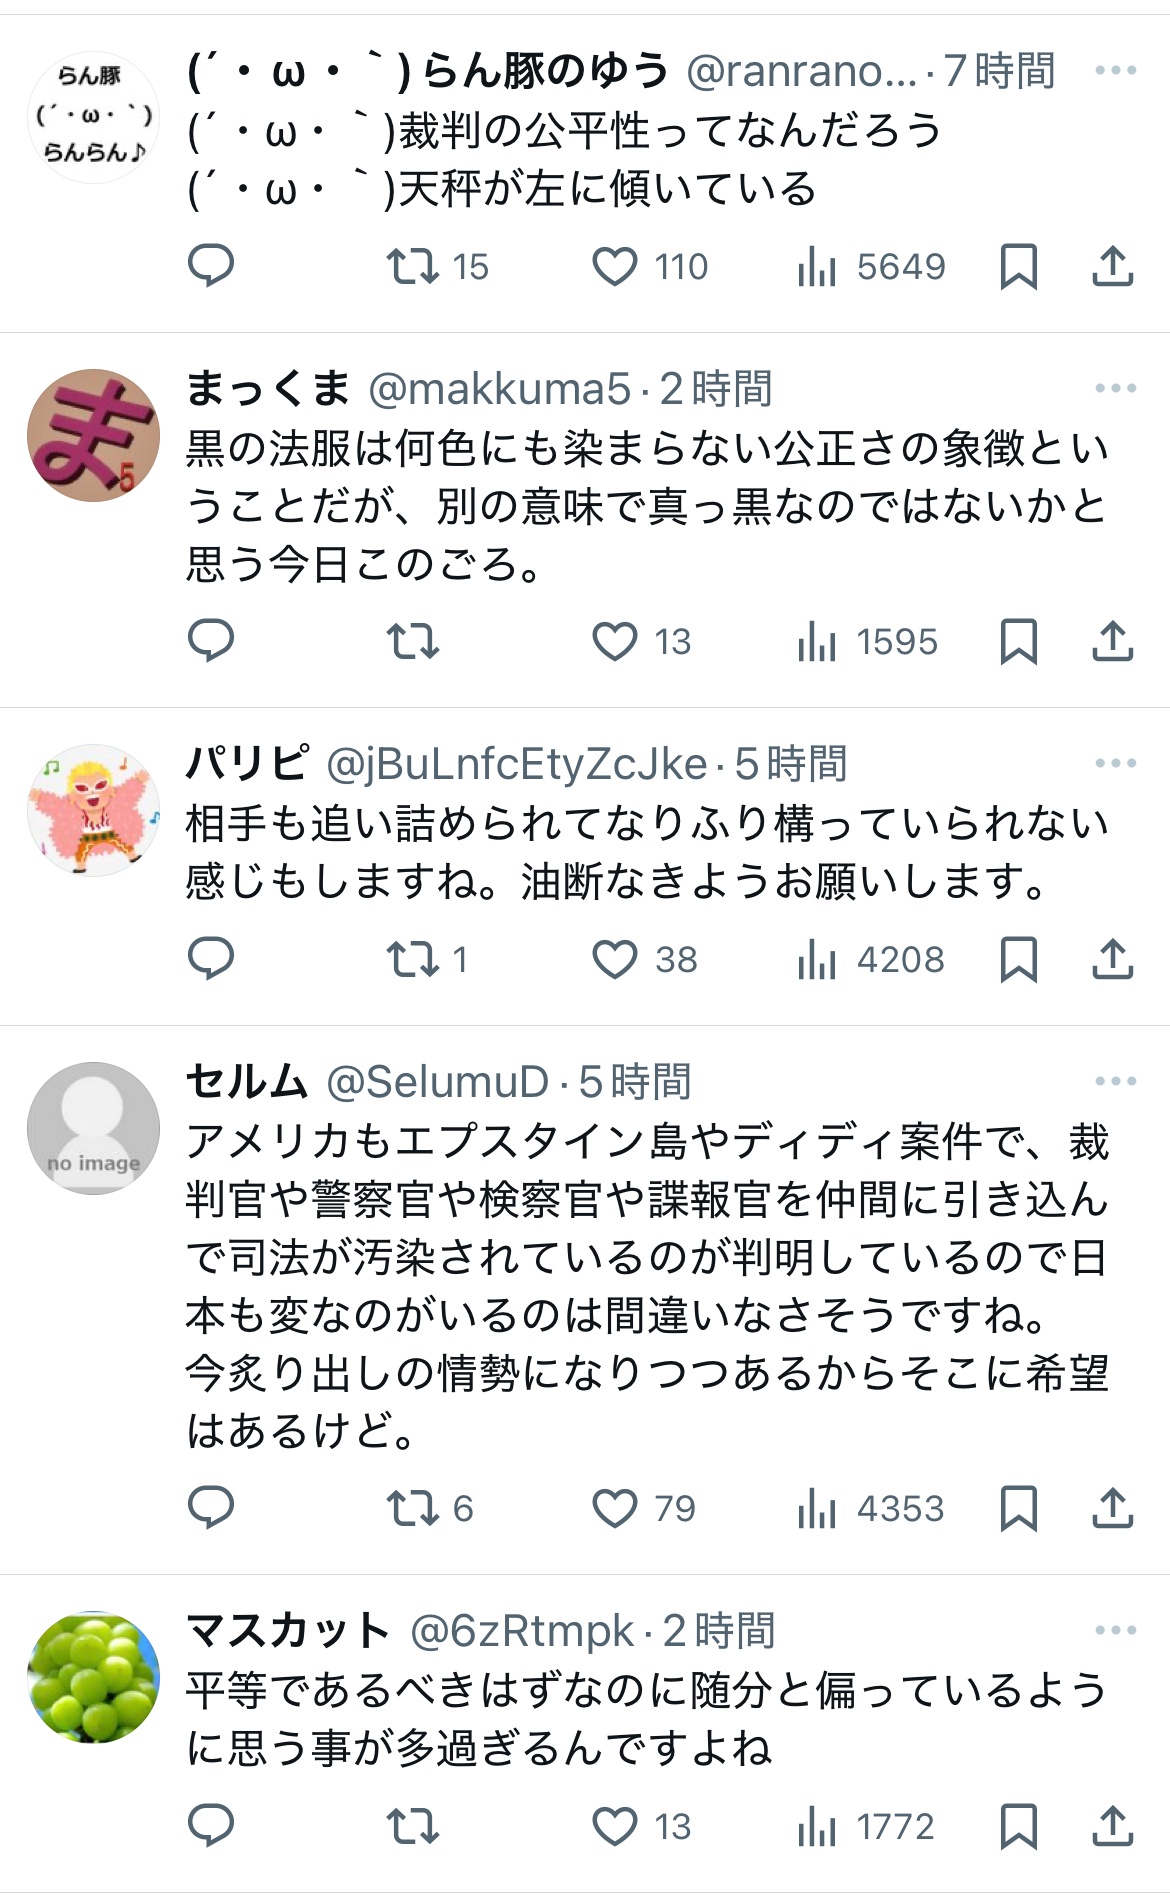Bookmark the まっくま tweet

pos(1018,641)
